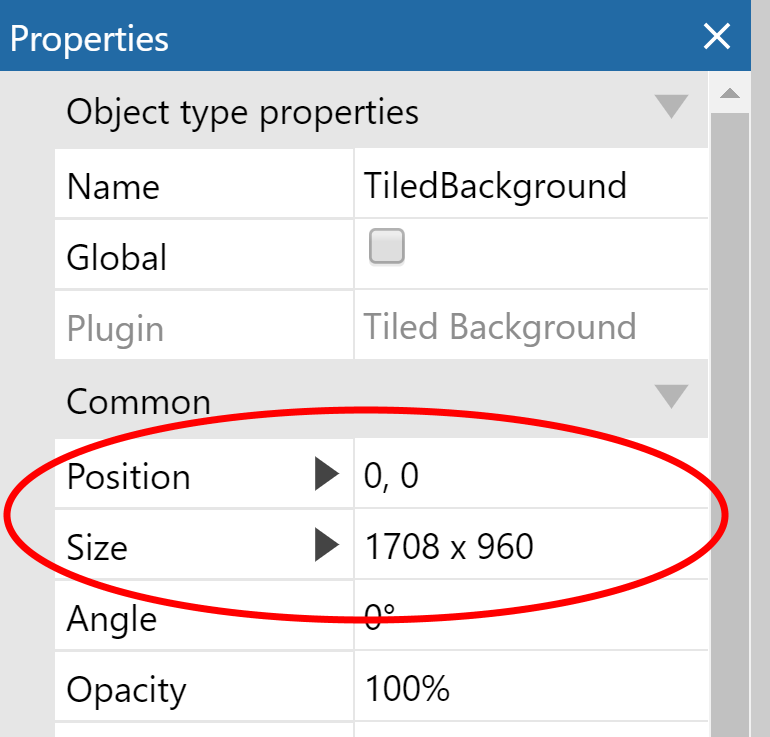Expand the Position property triangle
The width and height of the screenshot is (770, 737).
tap(327, 474)
